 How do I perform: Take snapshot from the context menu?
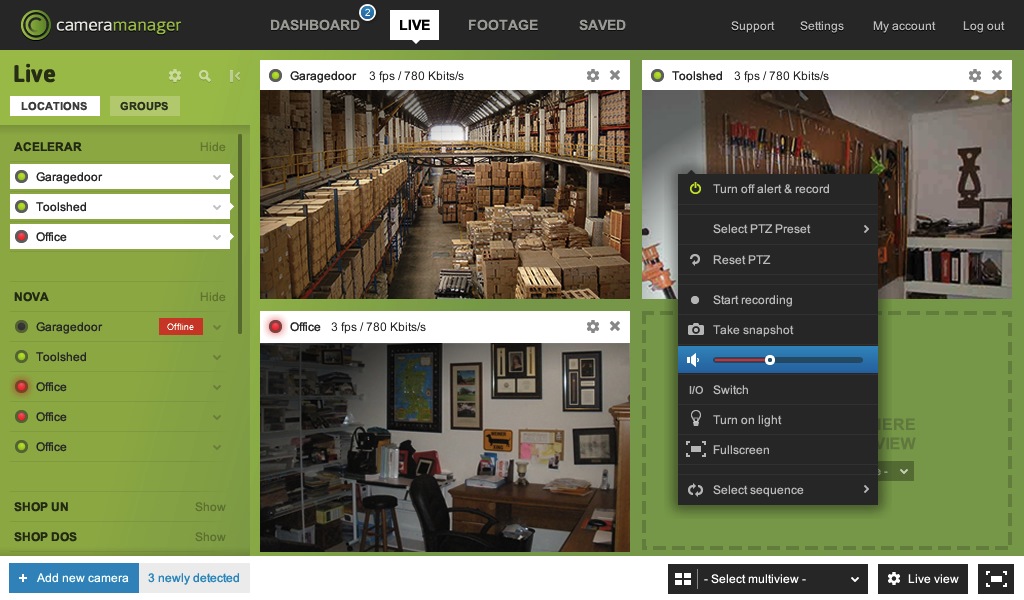[753, 330]
